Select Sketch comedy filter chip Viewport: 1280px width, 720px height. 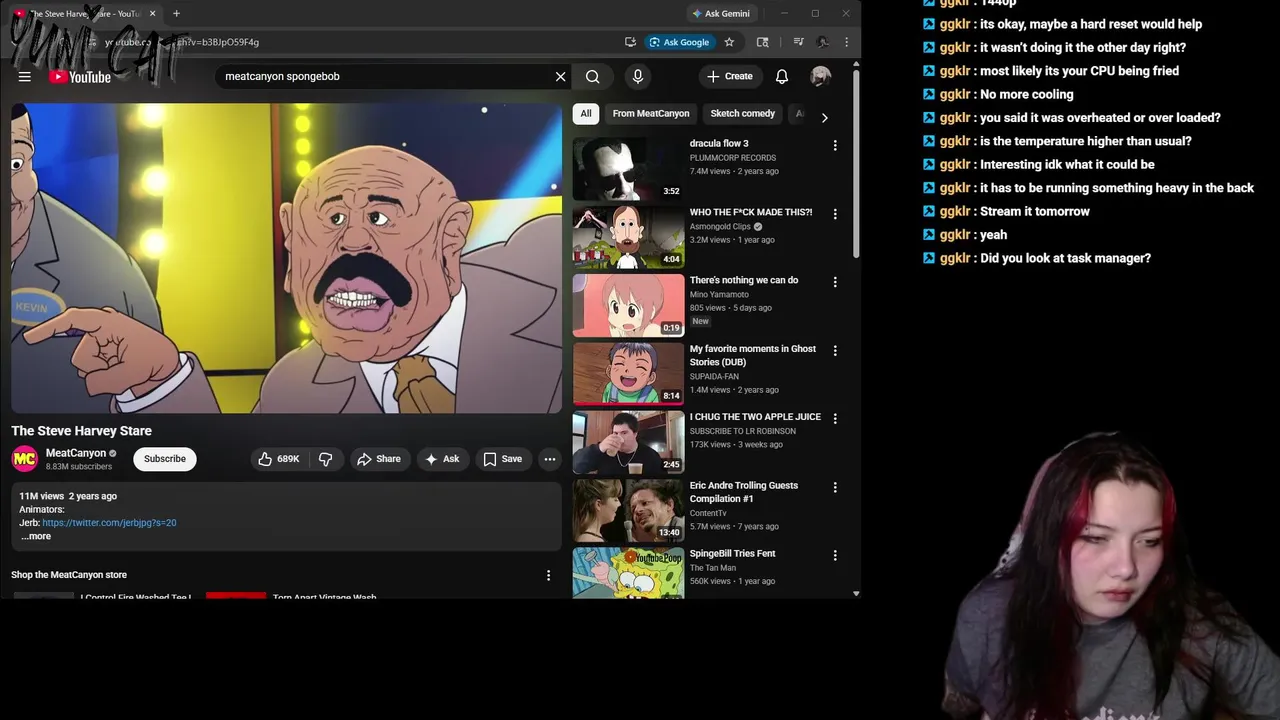tap(742, 114)
